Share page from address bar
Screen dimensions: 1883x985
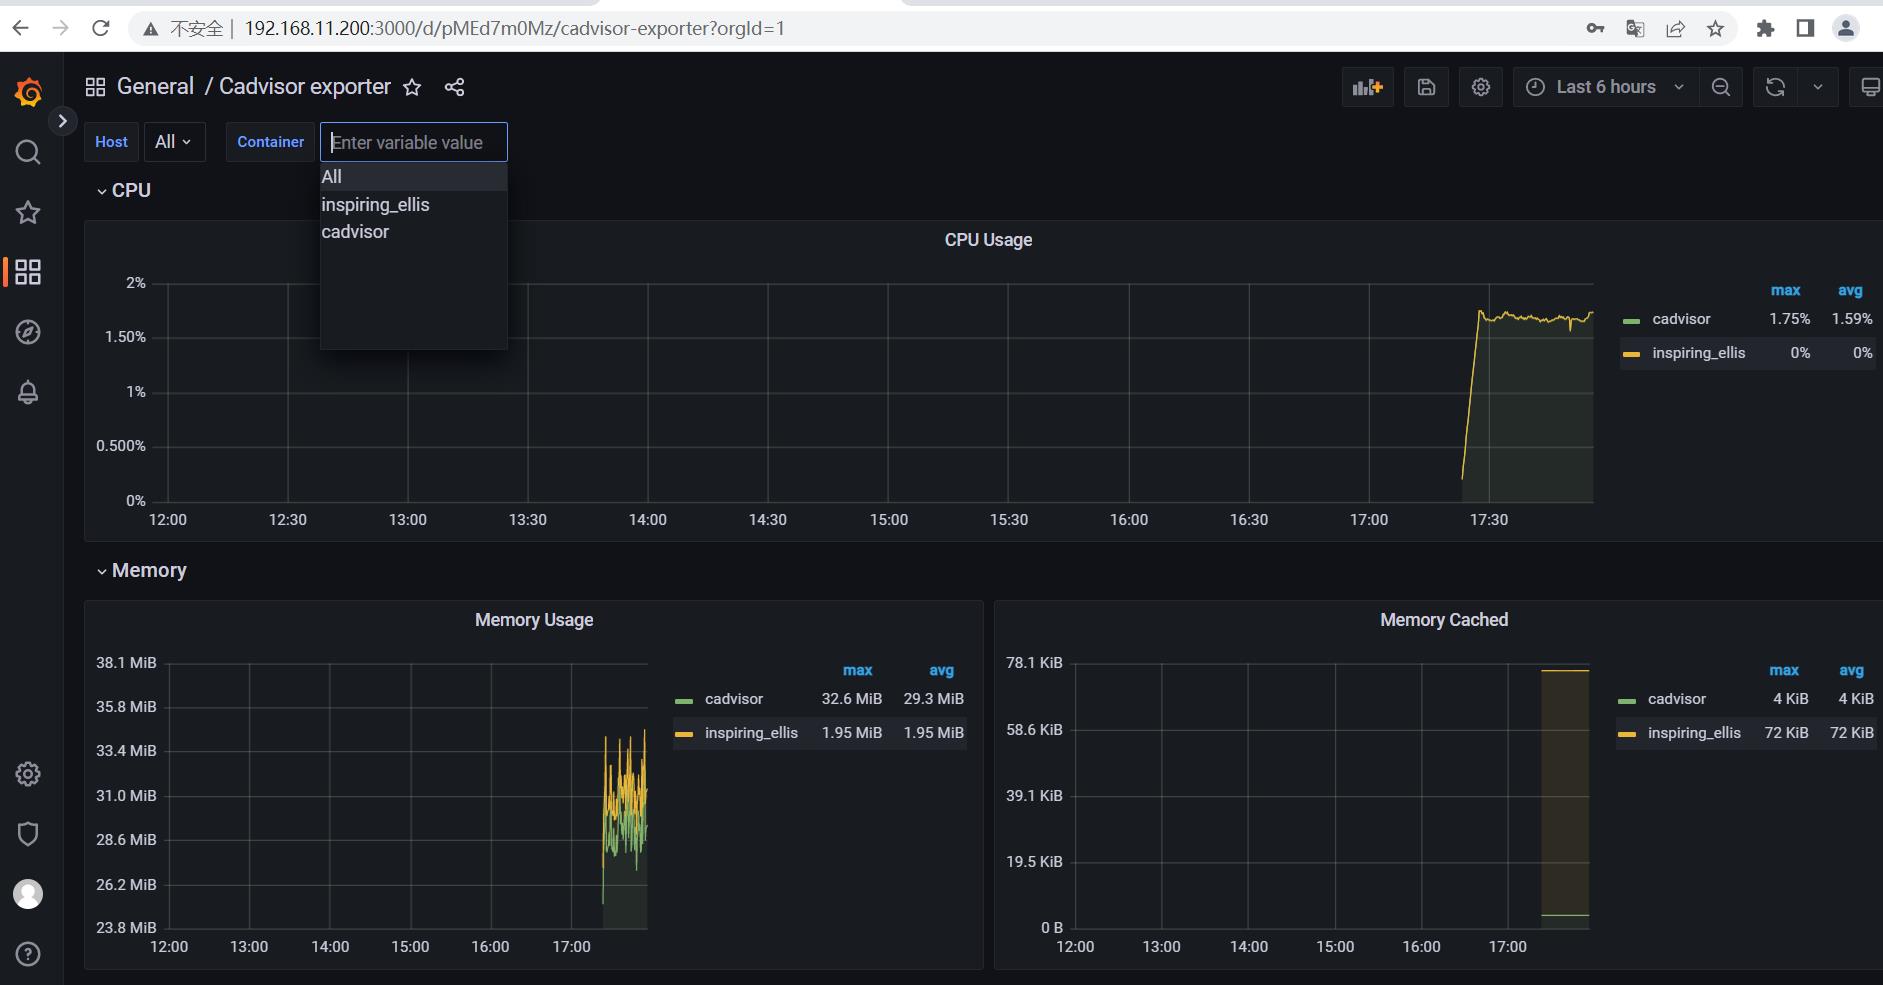pyautogui.click(x=1676, y=28)
